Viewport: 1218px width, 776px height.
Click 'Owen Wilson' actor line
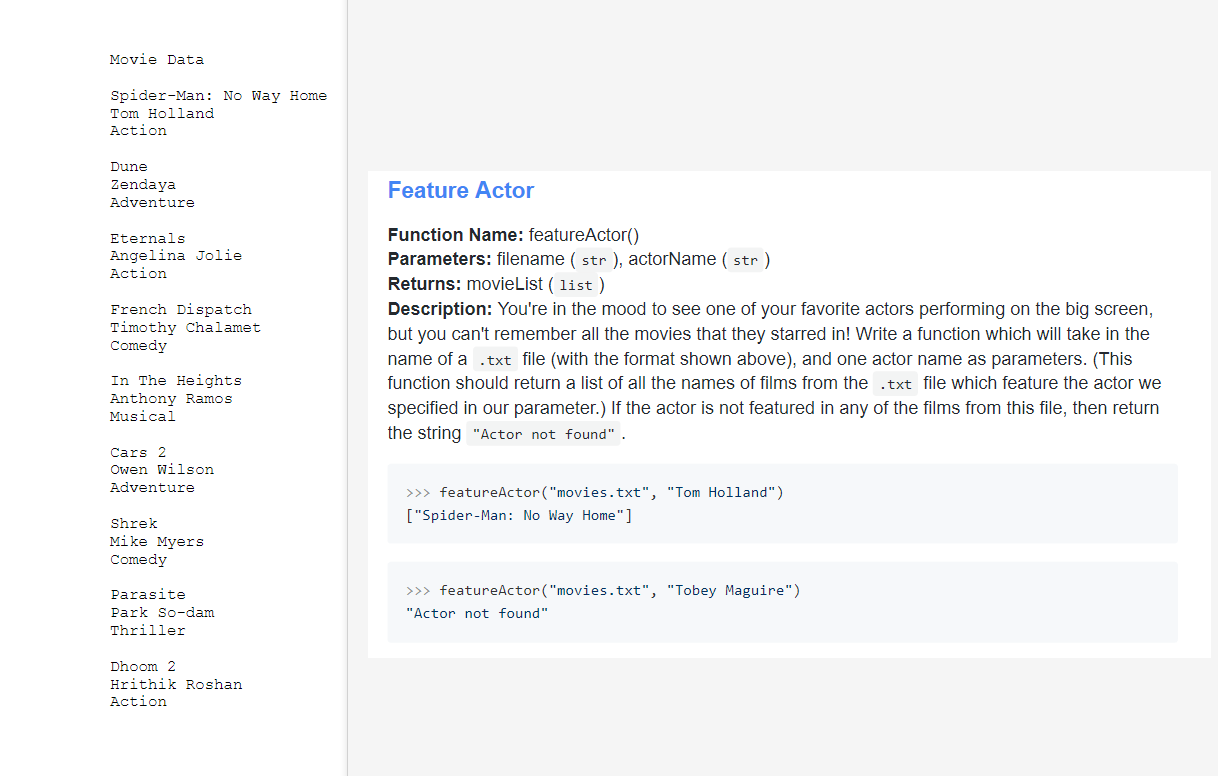(x=162, y=470)
